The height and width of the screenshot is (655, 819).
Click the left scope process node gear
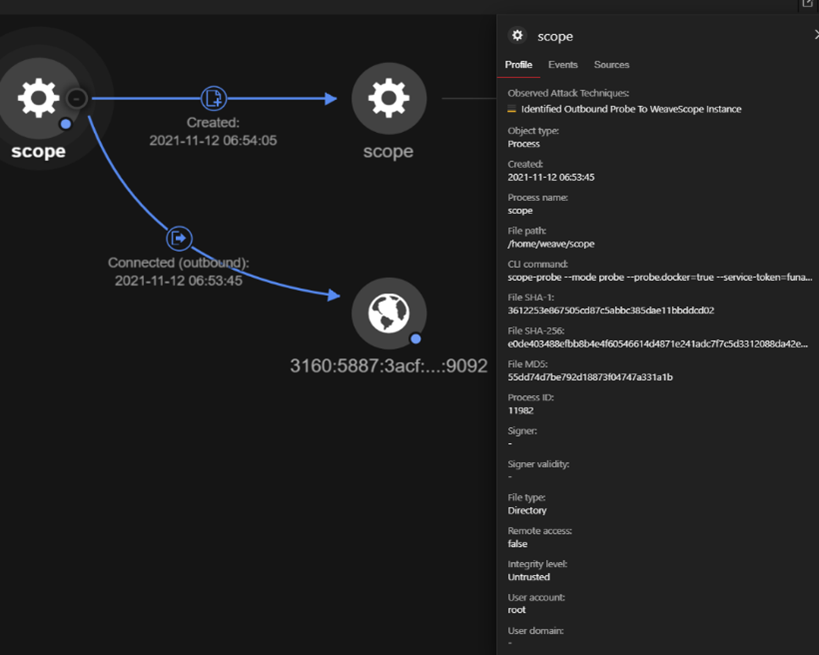point(38,98)
